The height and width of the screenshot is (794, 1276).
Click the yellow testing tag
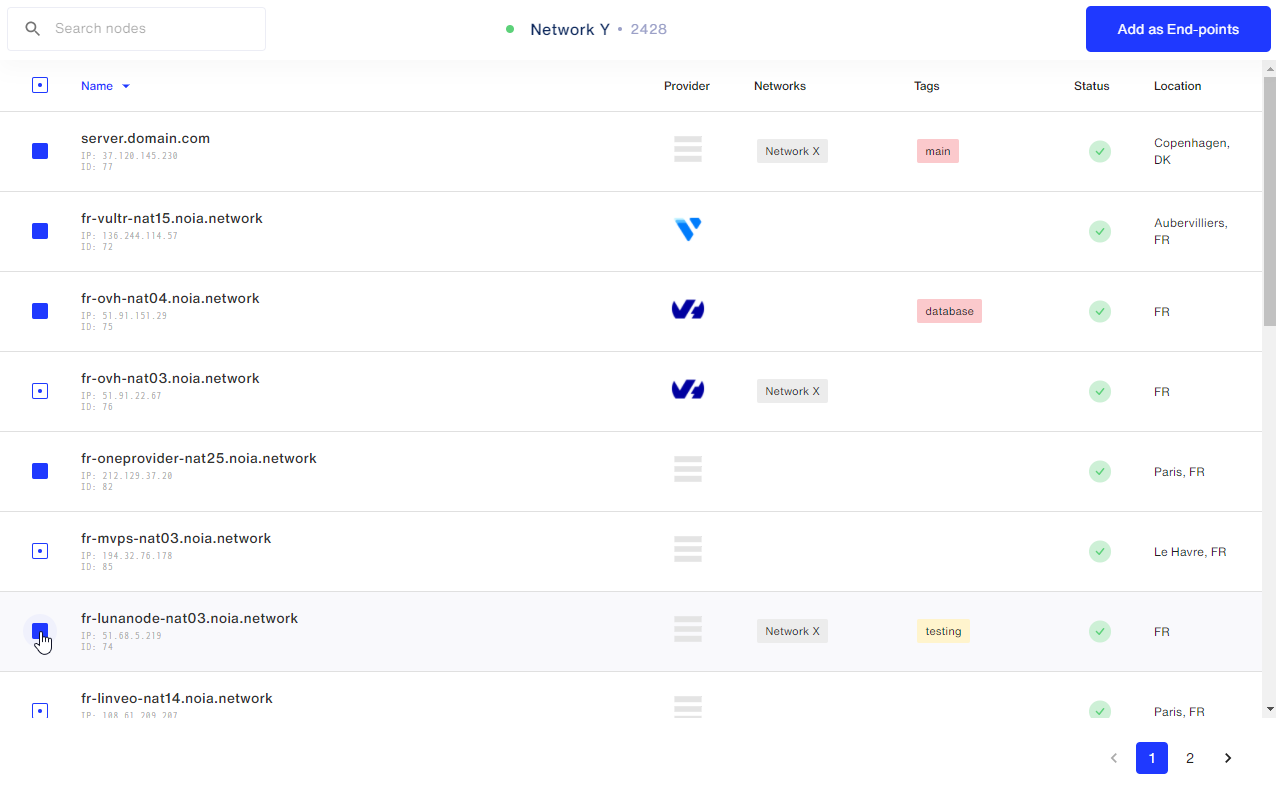click(943, 631)
